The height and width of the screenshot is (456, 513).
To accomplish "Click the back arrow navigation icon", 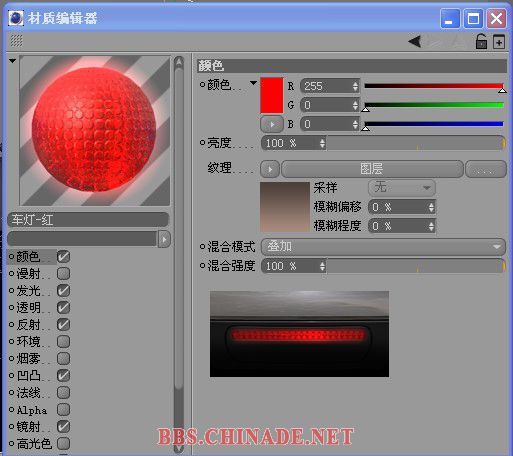I will (414, 42).
